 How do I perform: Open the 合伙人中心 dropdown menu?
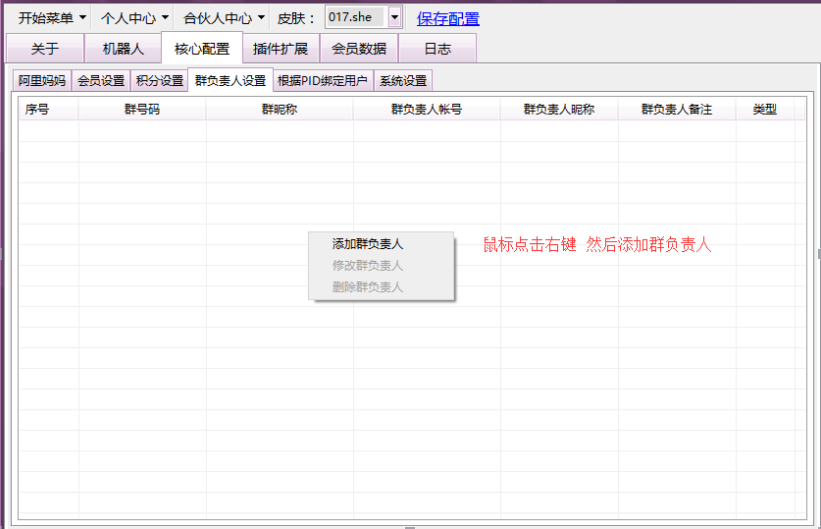click(224, 18)
